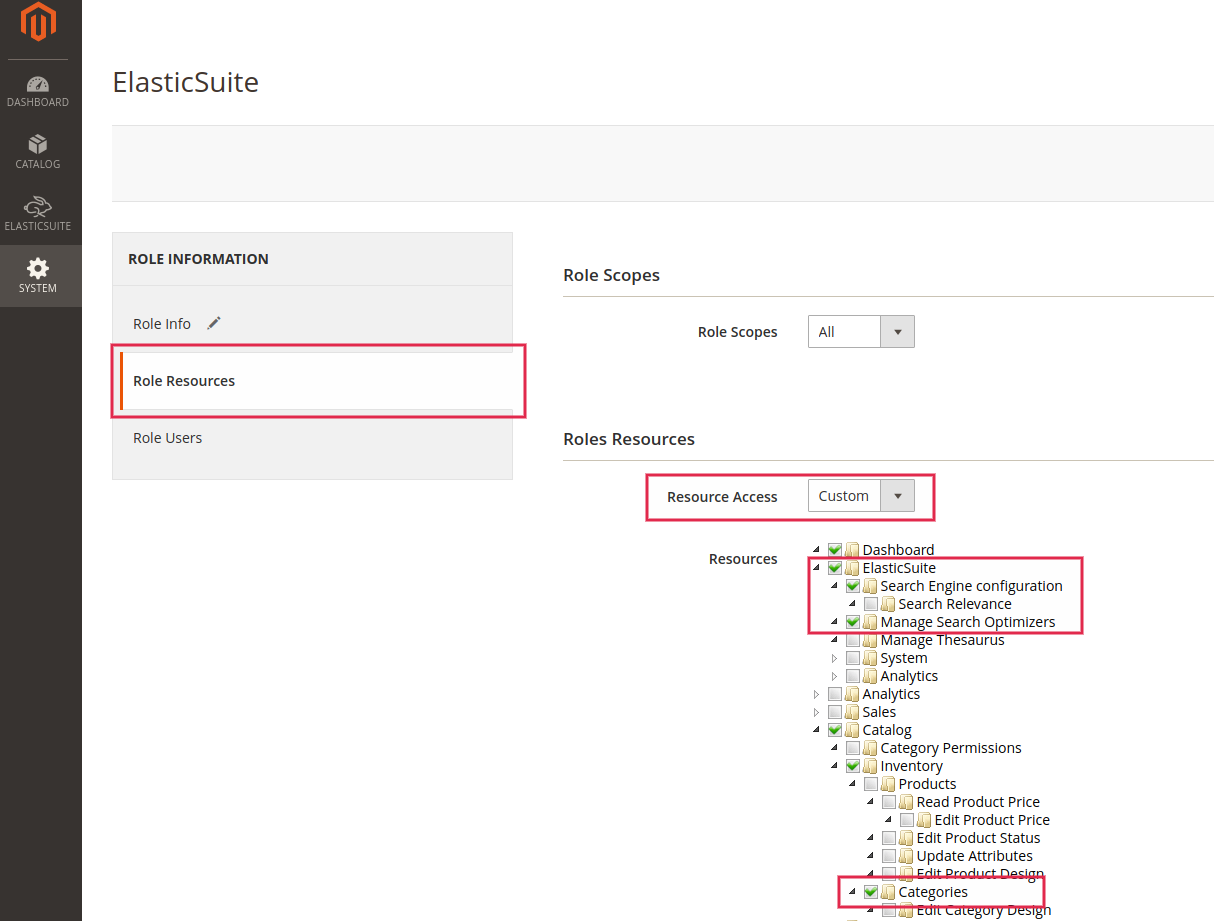The height and width of the screenshot is (921, 1214).
Task: Collapse the ElasticSuite resources tree
Action: coord(816,567)
